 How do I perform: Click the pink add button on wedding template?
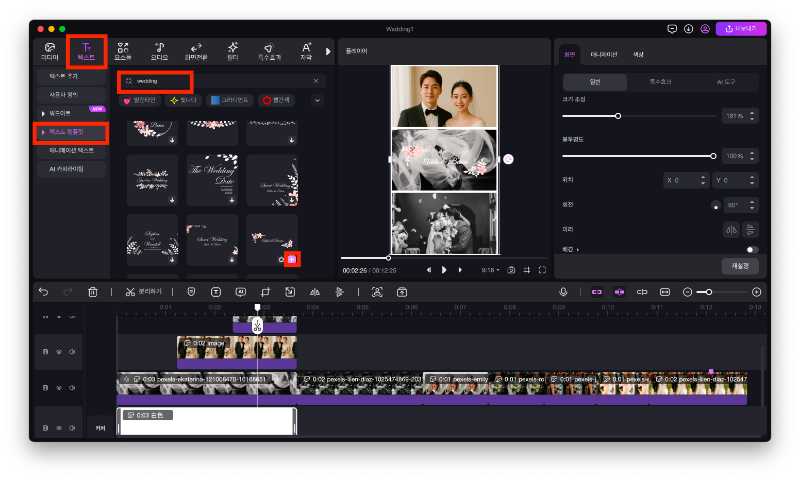[x=291, y=259]
